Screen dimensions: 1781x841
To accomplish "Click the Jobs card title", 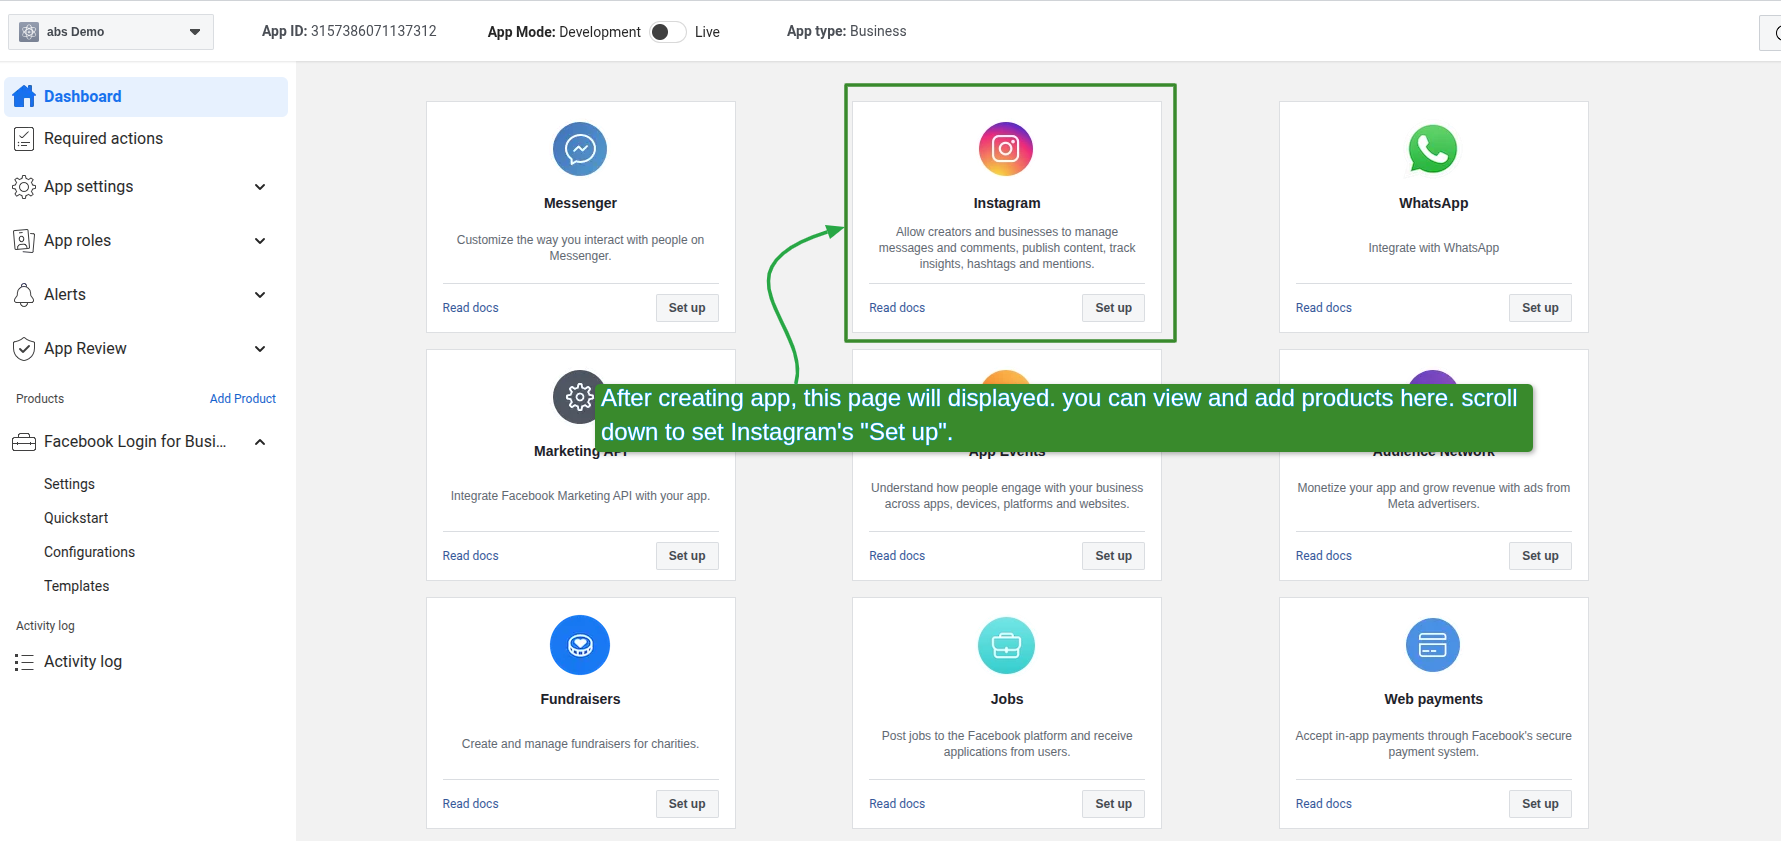I will click(x=1007, y=699).
